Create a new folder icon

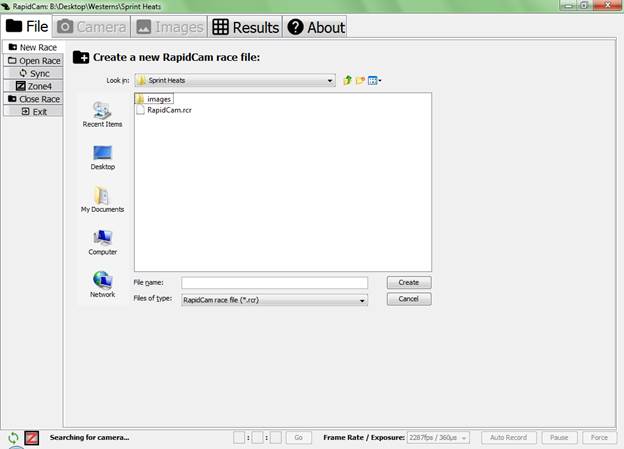(x=360, y=80)
